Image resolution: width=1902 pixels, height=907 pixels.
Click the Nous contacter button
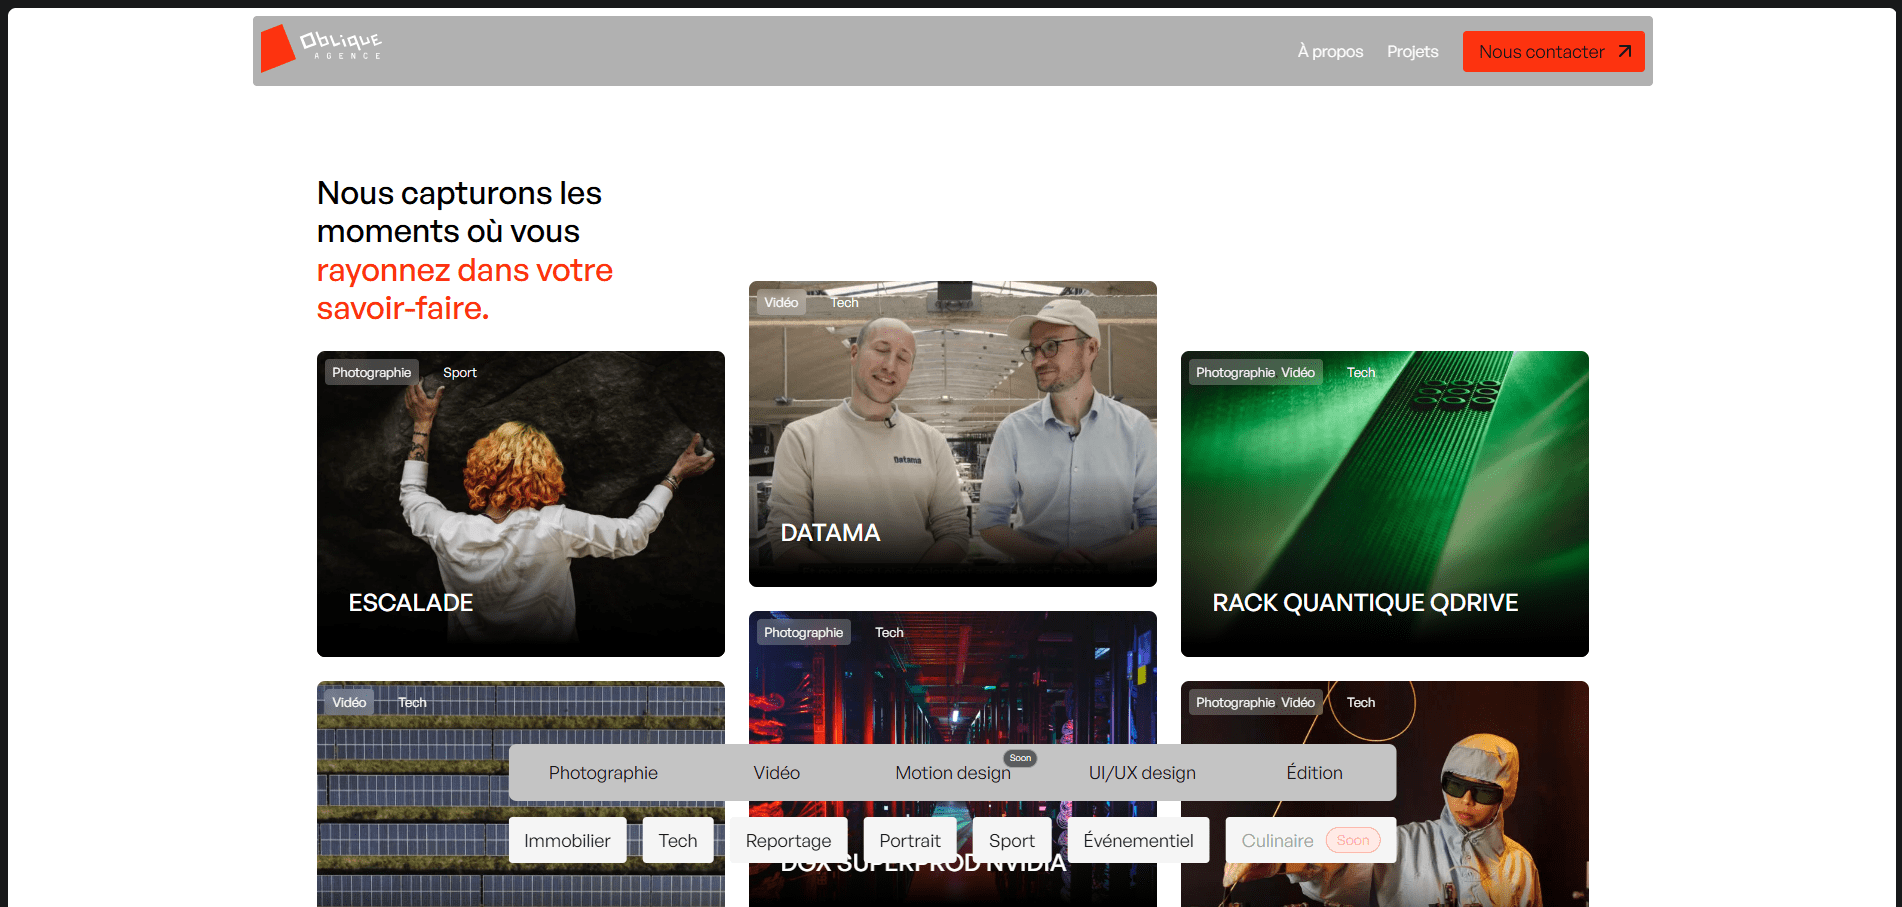[1553, 52]
